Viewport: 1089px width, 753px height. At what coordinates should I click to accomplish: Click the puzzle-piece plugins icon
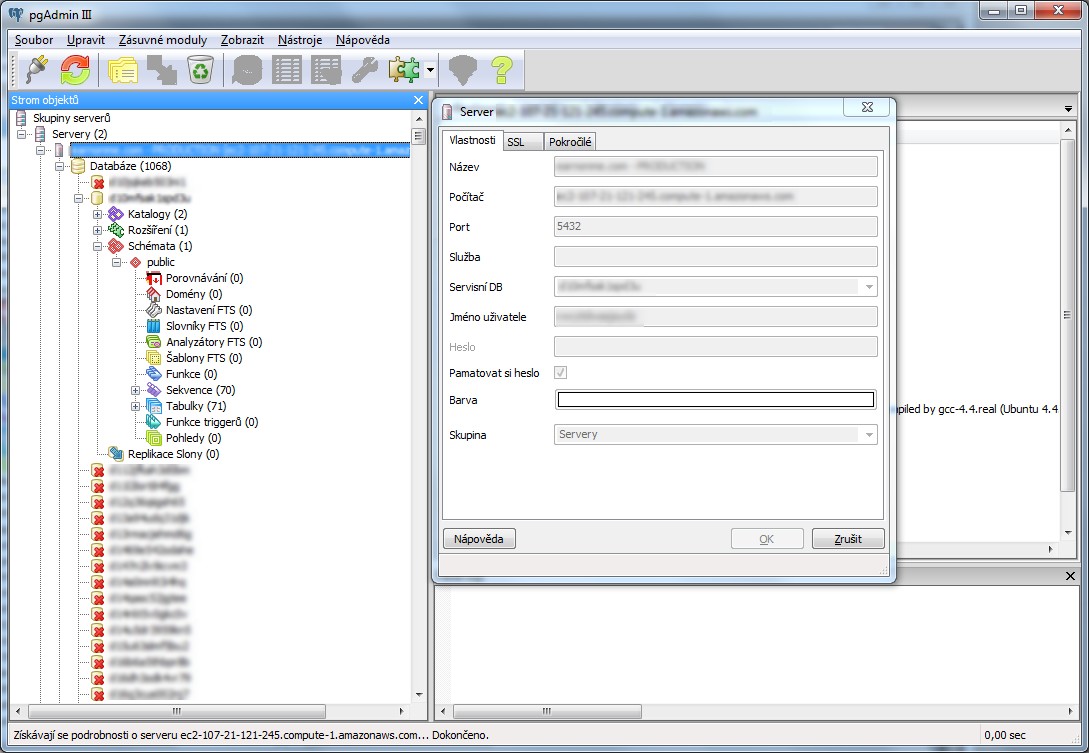(404, 69)
